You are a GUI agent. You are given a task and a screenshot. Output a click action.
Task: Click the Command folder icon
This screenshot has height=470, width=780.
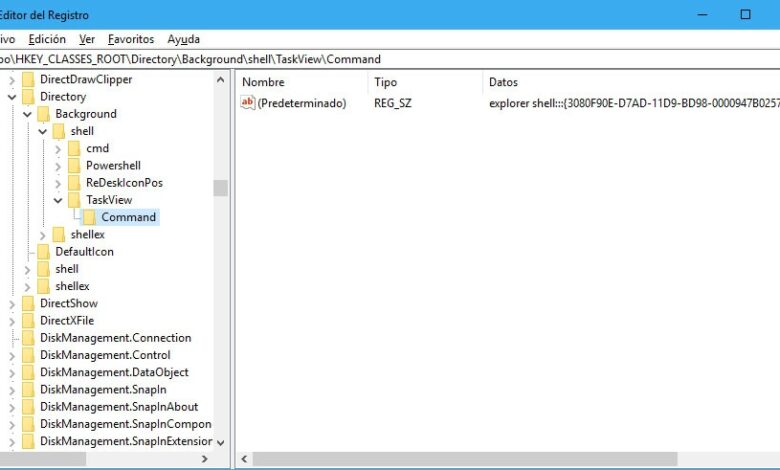click(x=90, y=217)
